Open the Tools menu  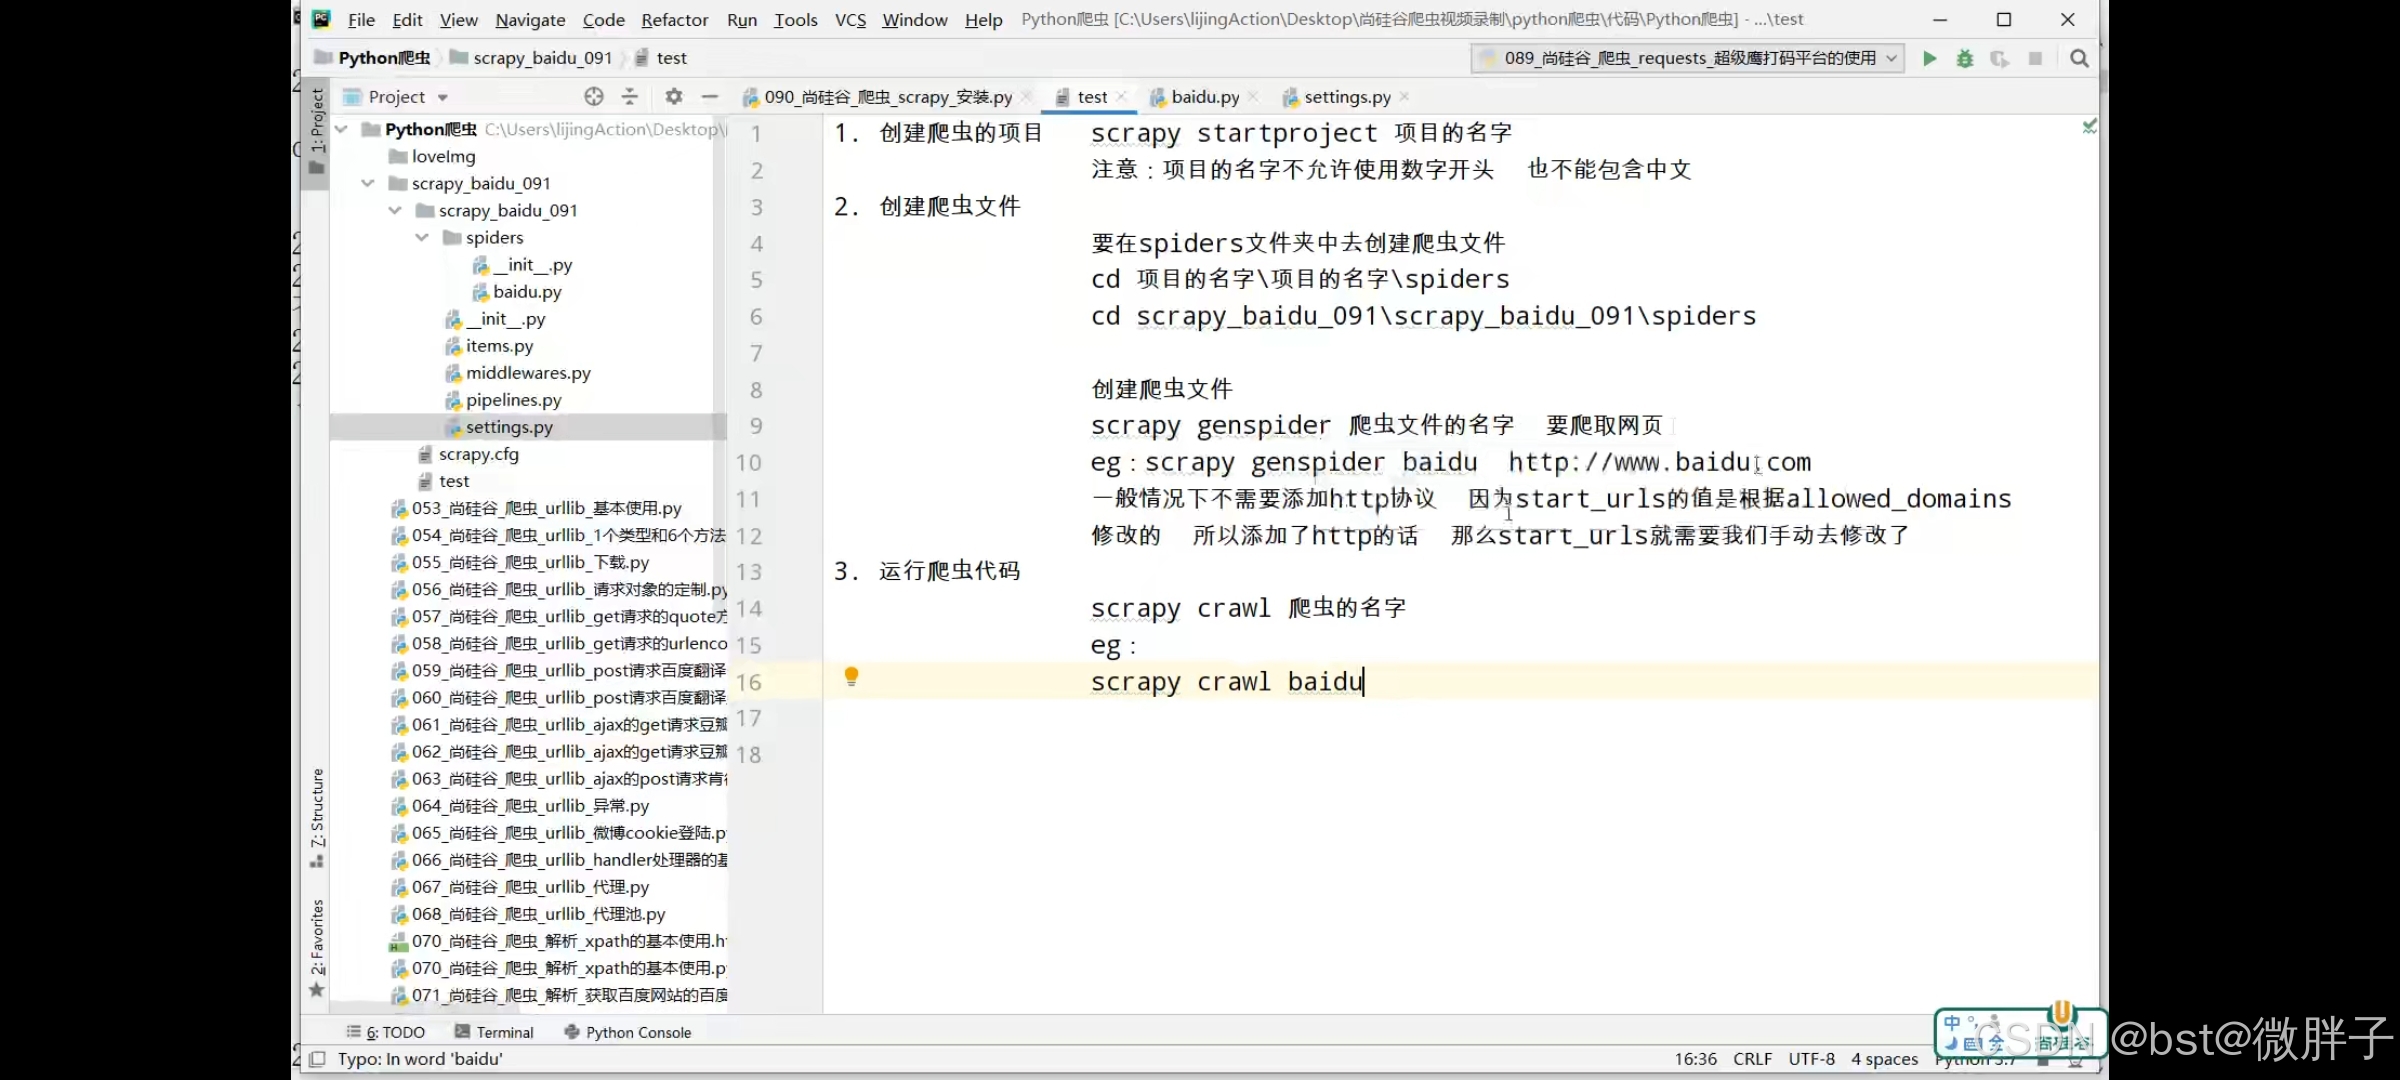coord(795,19)
